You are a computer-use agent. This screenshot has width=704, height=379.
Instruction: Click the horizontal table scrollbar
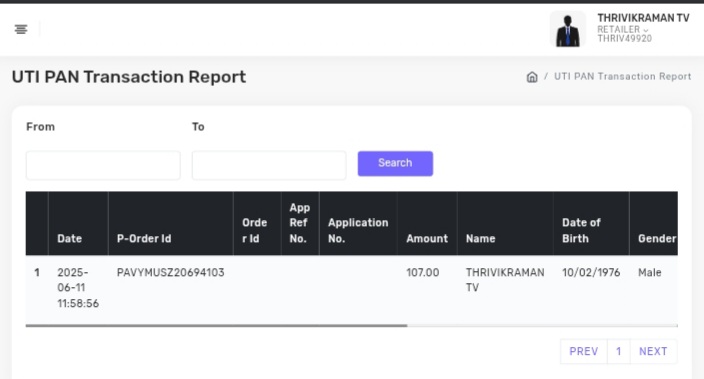click(x=216, y=326)
